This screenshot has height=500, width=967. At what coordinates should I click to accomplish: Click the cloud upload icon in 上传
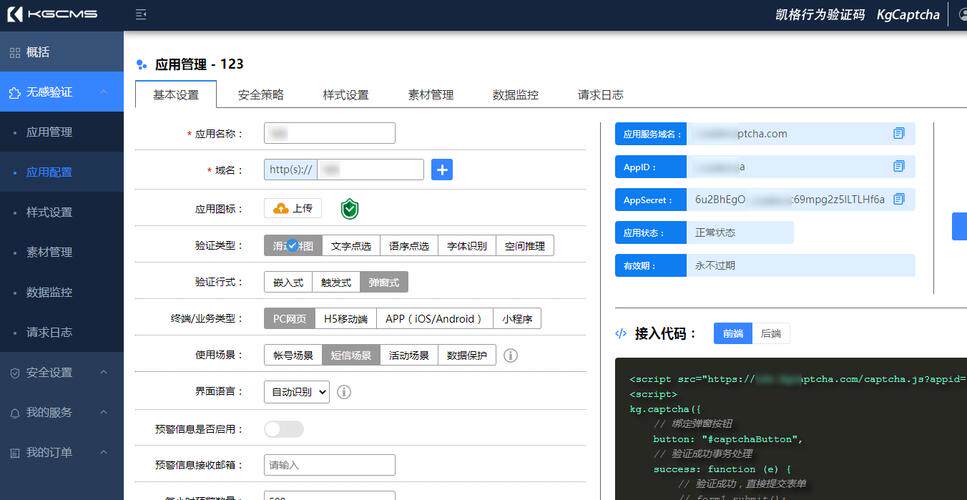pyautogui.click(x=281, y=208)
